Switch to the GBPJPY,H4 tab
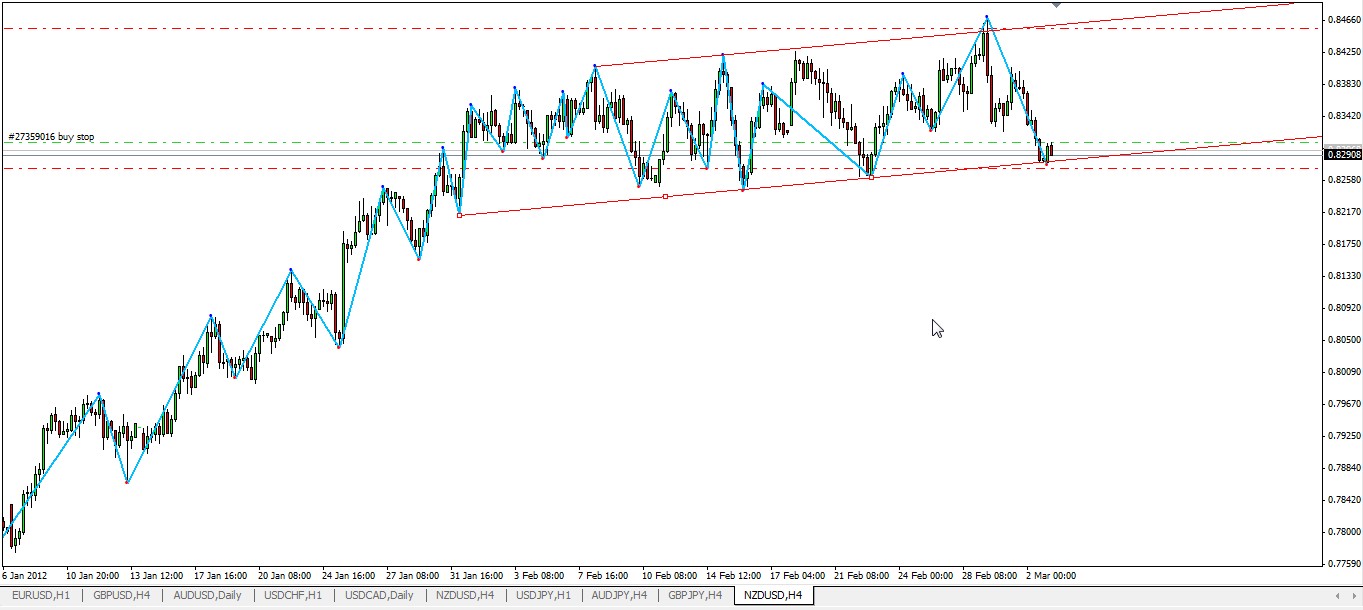 695,596
